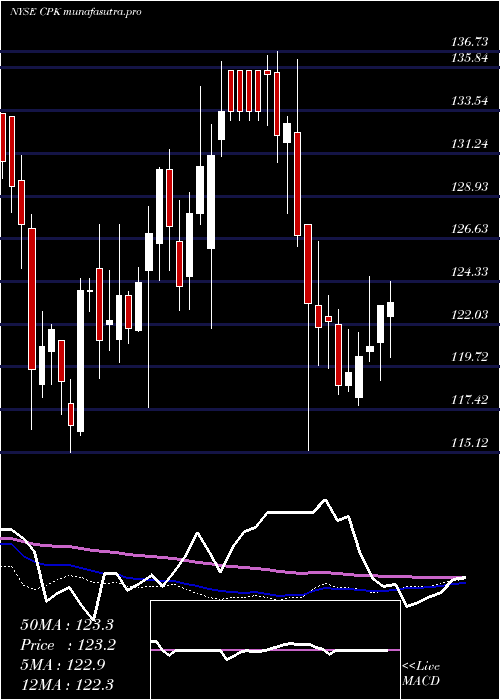Click inside the Live MACD inset chart
Viewport: 500px width, 700px height.
click(x=275, y=650)
